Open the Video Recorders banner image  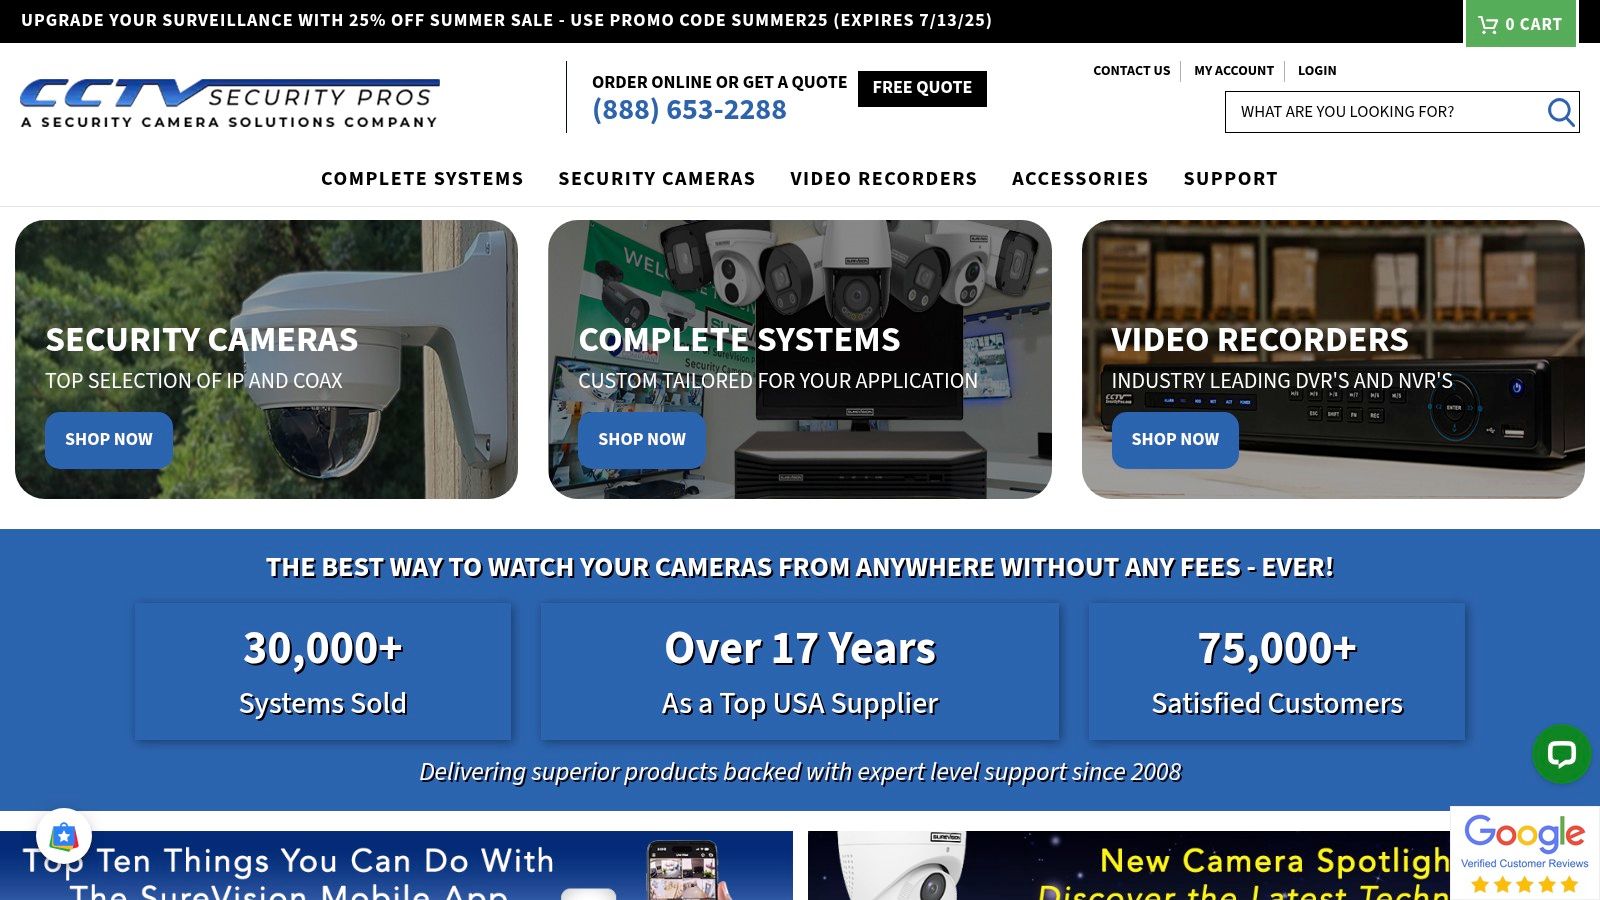coord(1333,360)
